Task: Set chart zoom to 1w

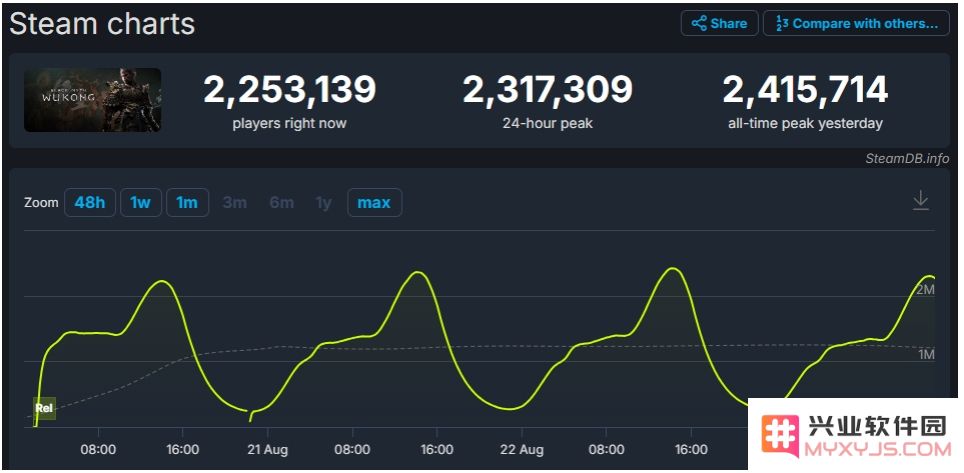Action: coord(141,202)
